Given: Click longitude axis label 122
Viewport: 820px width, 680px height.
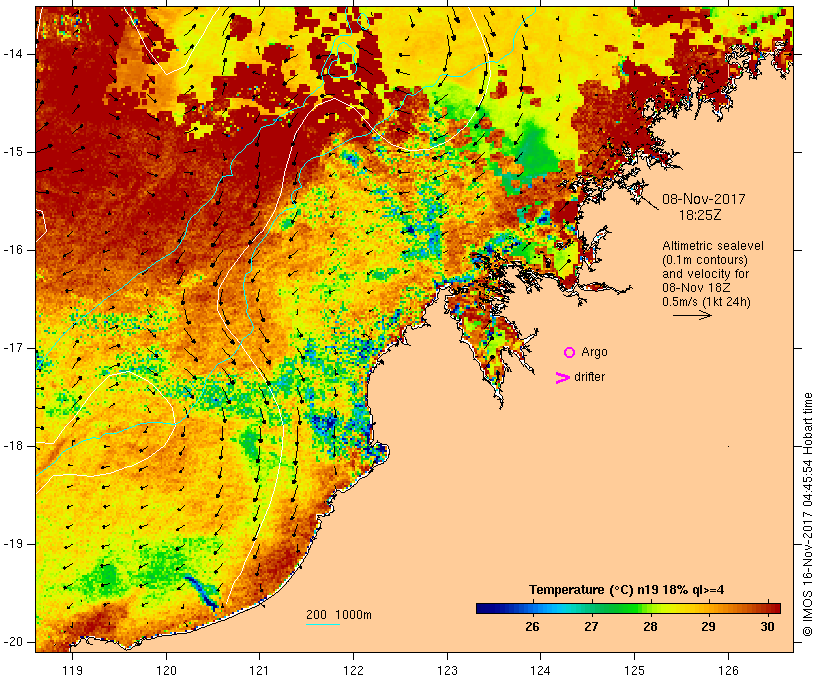Looking at the screenshot, I should coord(354,670).
